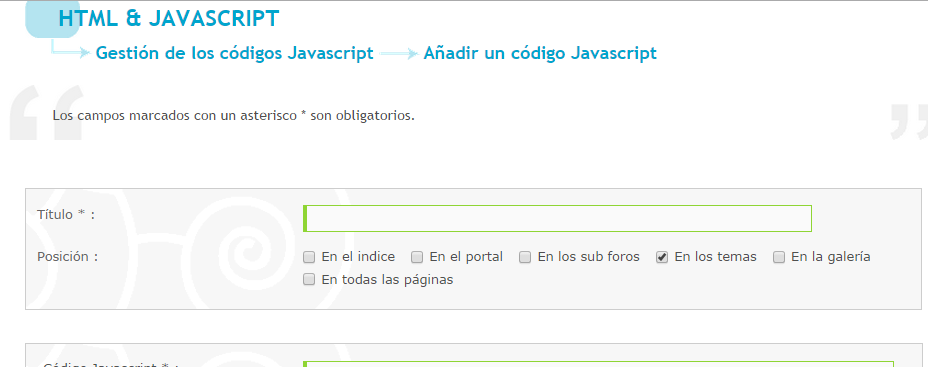The image size is (928, 367).
Task: Click the blue square icon beside HTML & JAVASCRIPT
Action: tap(52, 20)
